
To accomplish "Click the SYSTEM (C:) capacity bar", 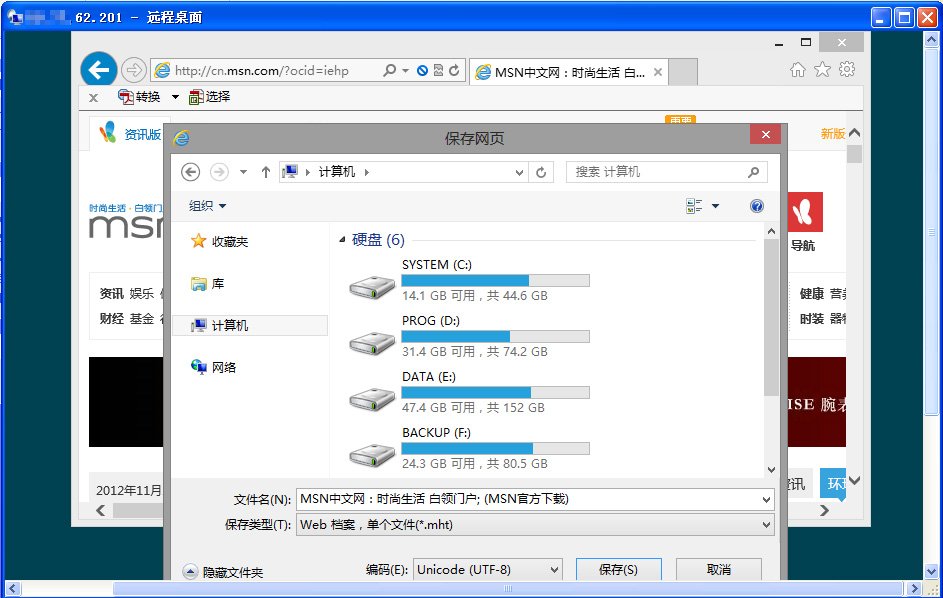I will (x=496, y=280).
